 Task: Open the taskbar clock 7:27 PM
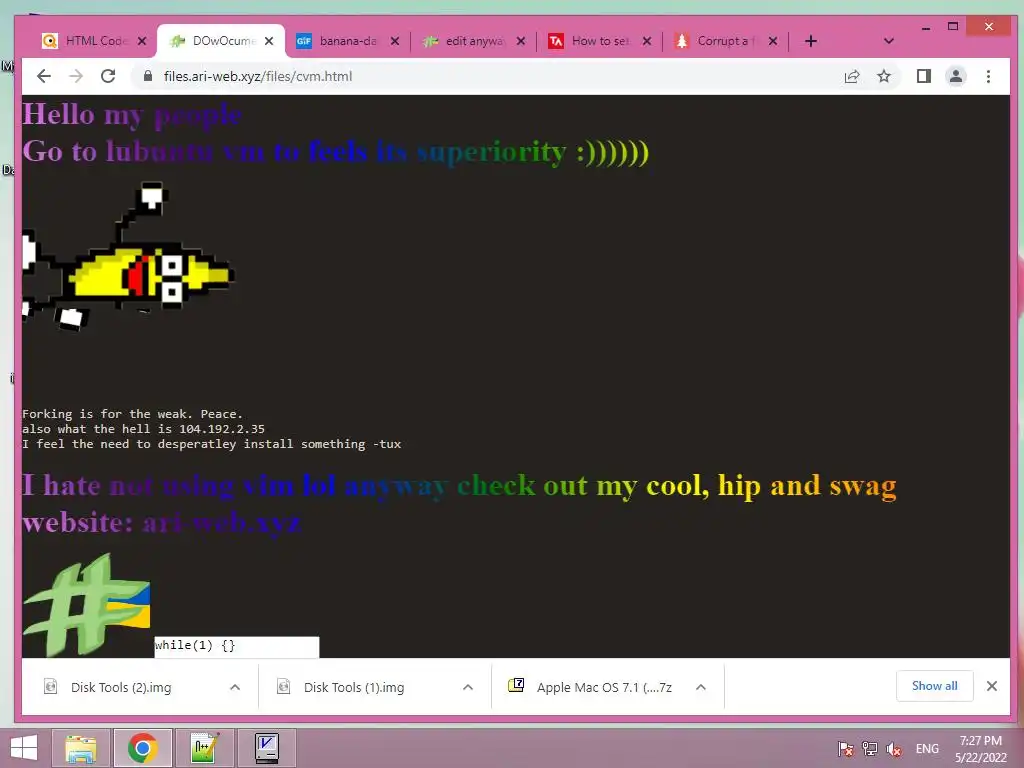[980, 748]
